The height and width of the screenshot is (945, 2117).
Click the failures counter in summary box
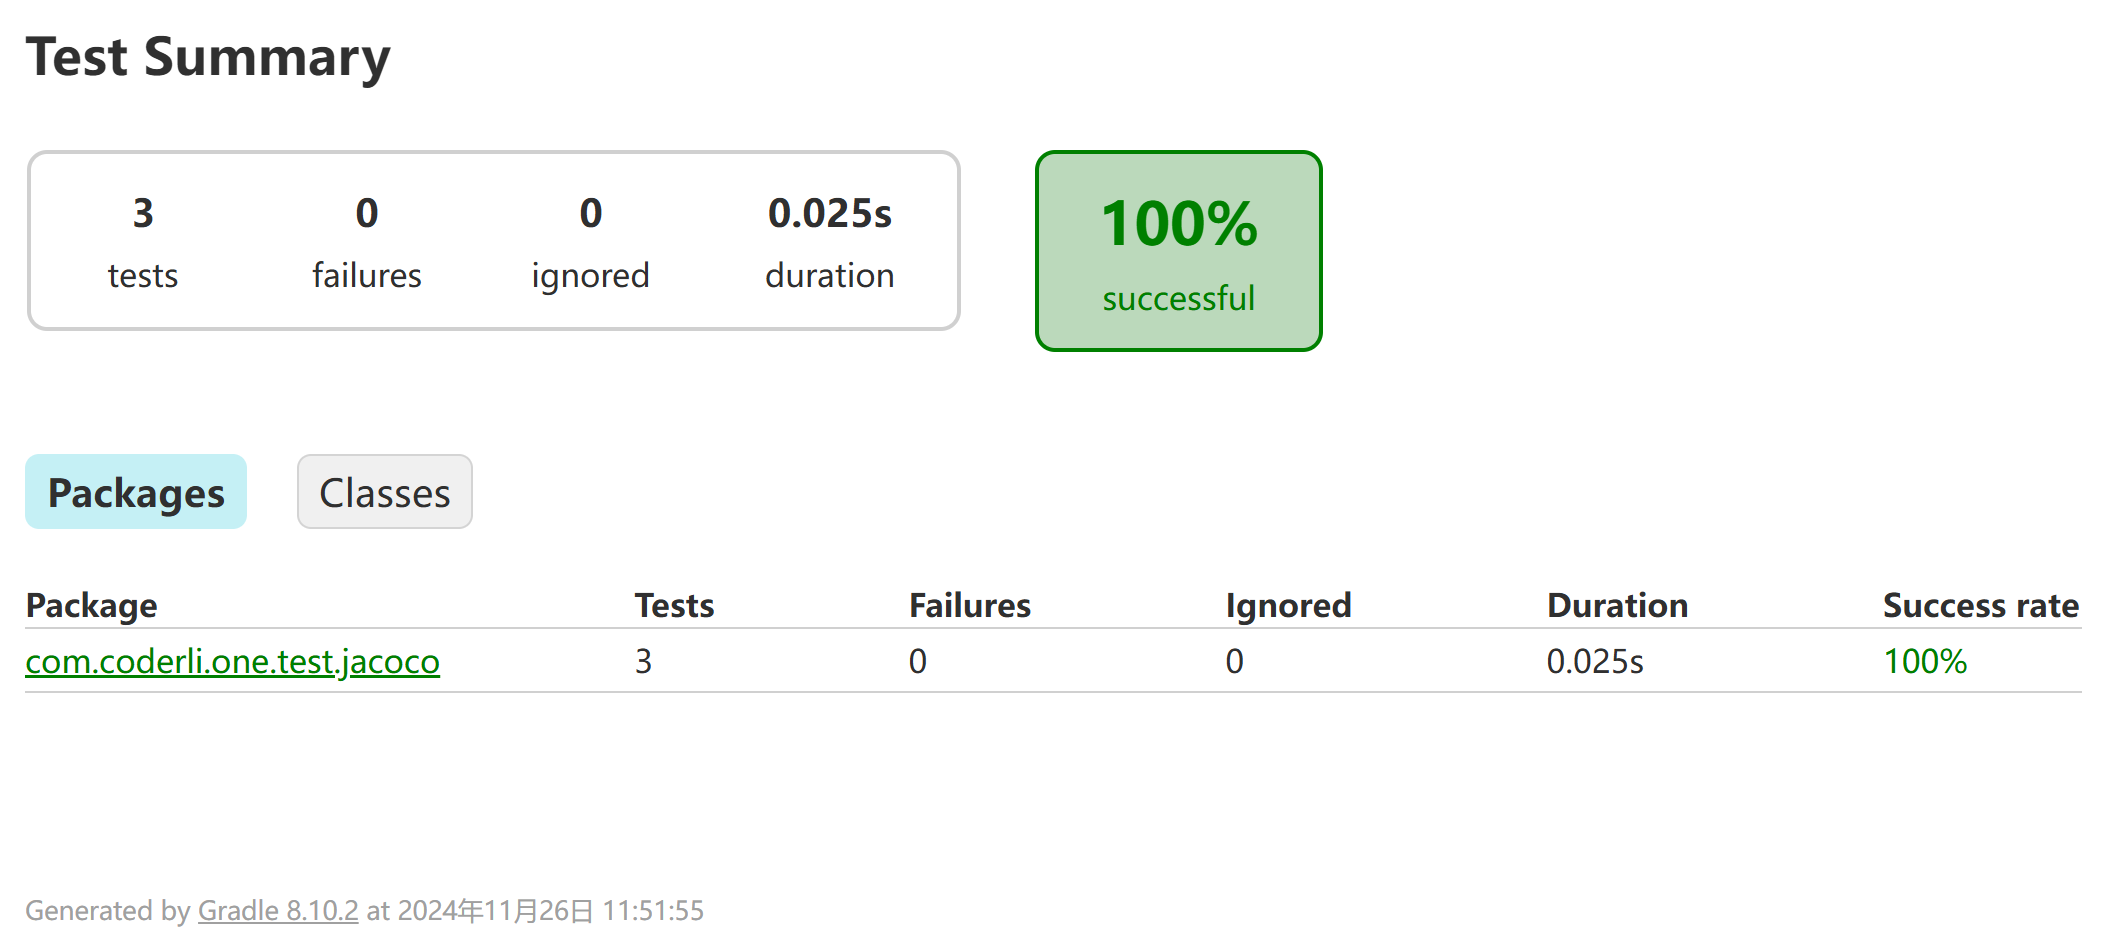[x=367, y=240]
